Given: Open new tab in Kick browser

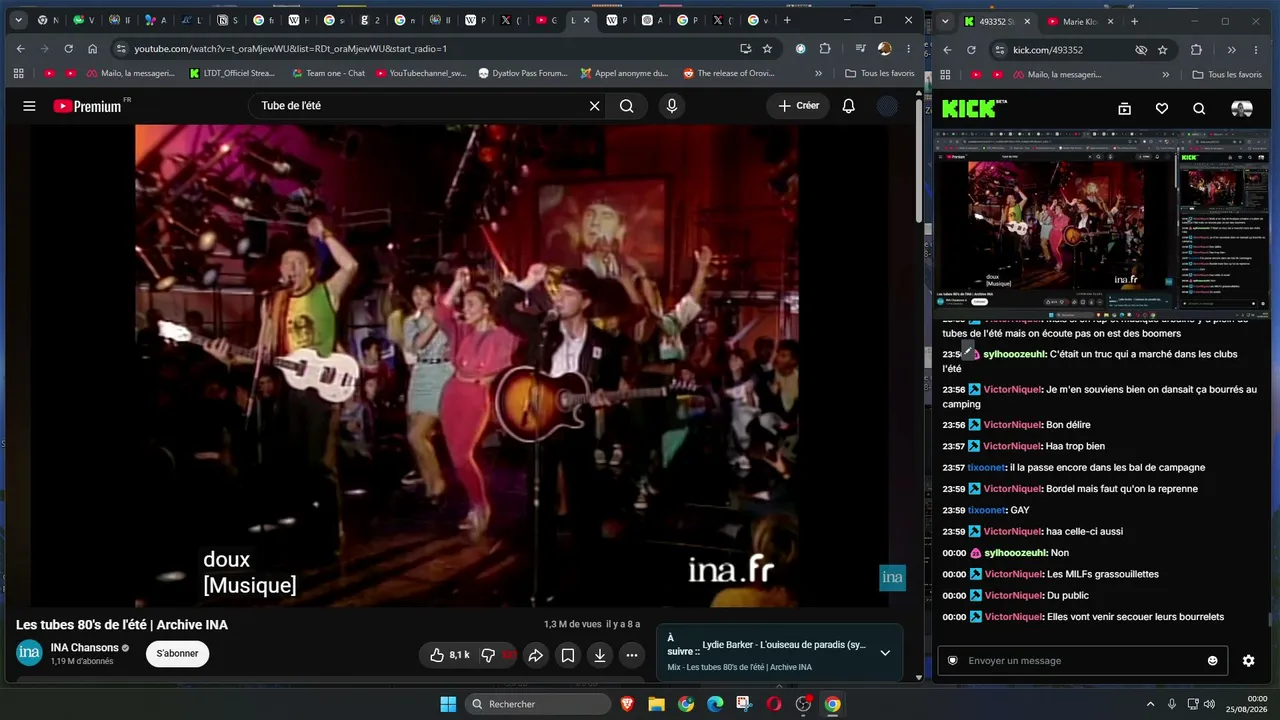Looking at the screenshot, I should point(1133,21).
